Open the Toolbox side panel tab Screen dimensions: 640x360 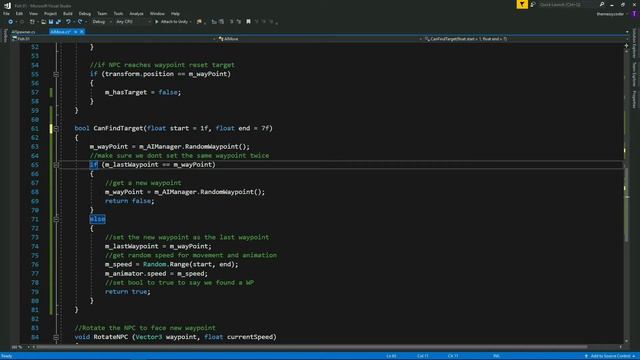pyautogui.click(x=5, y=36)
